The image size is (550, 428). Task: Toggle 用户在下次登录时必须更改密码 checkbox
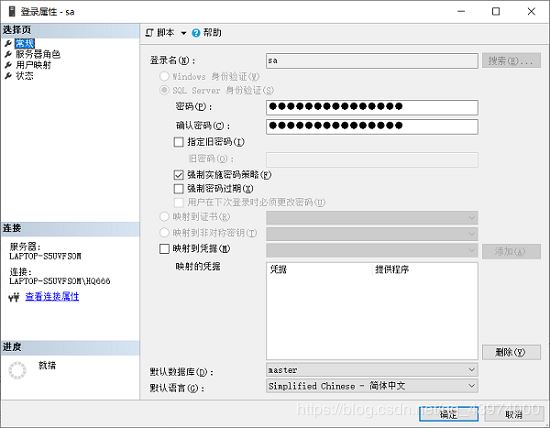[179, 202]
